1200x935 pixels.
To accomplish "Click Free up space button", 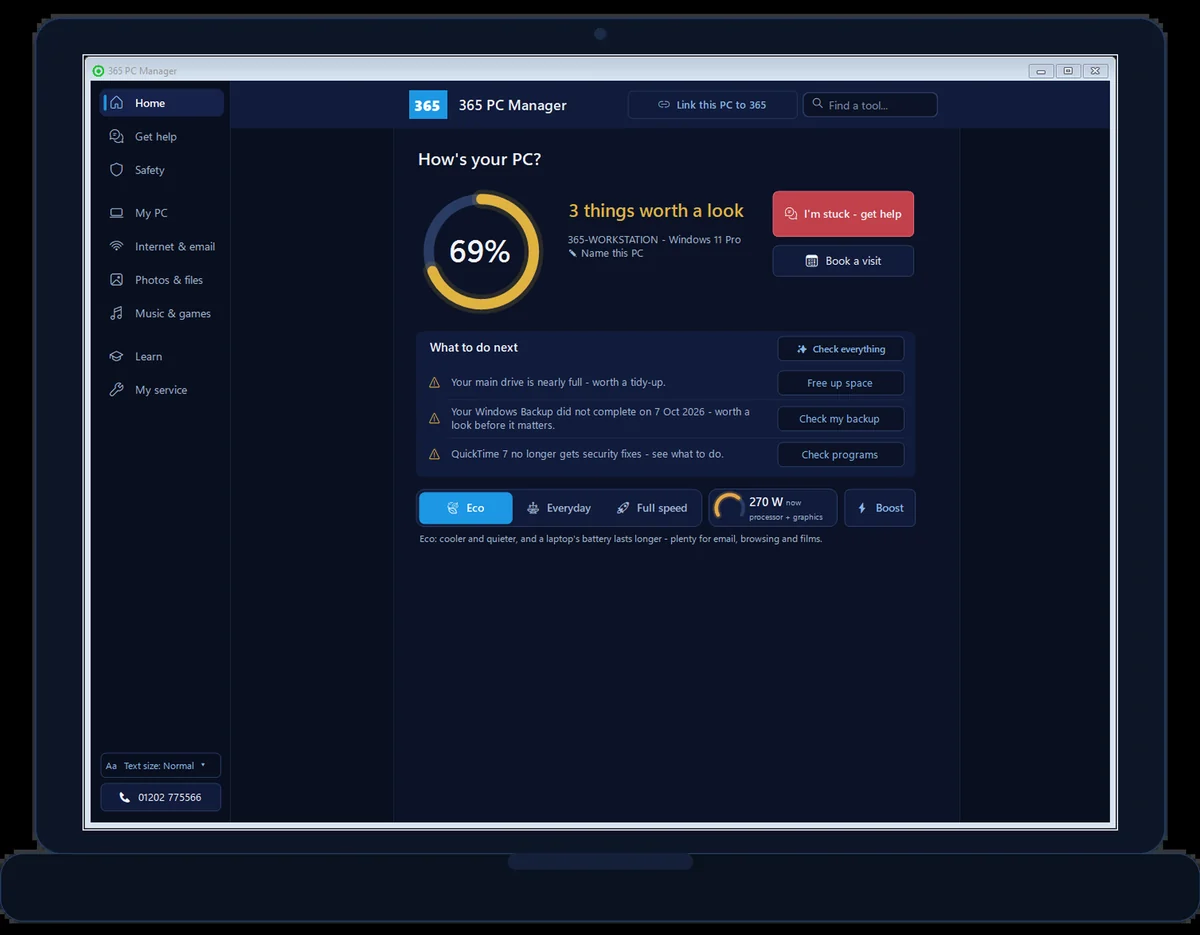I will 841,383.
